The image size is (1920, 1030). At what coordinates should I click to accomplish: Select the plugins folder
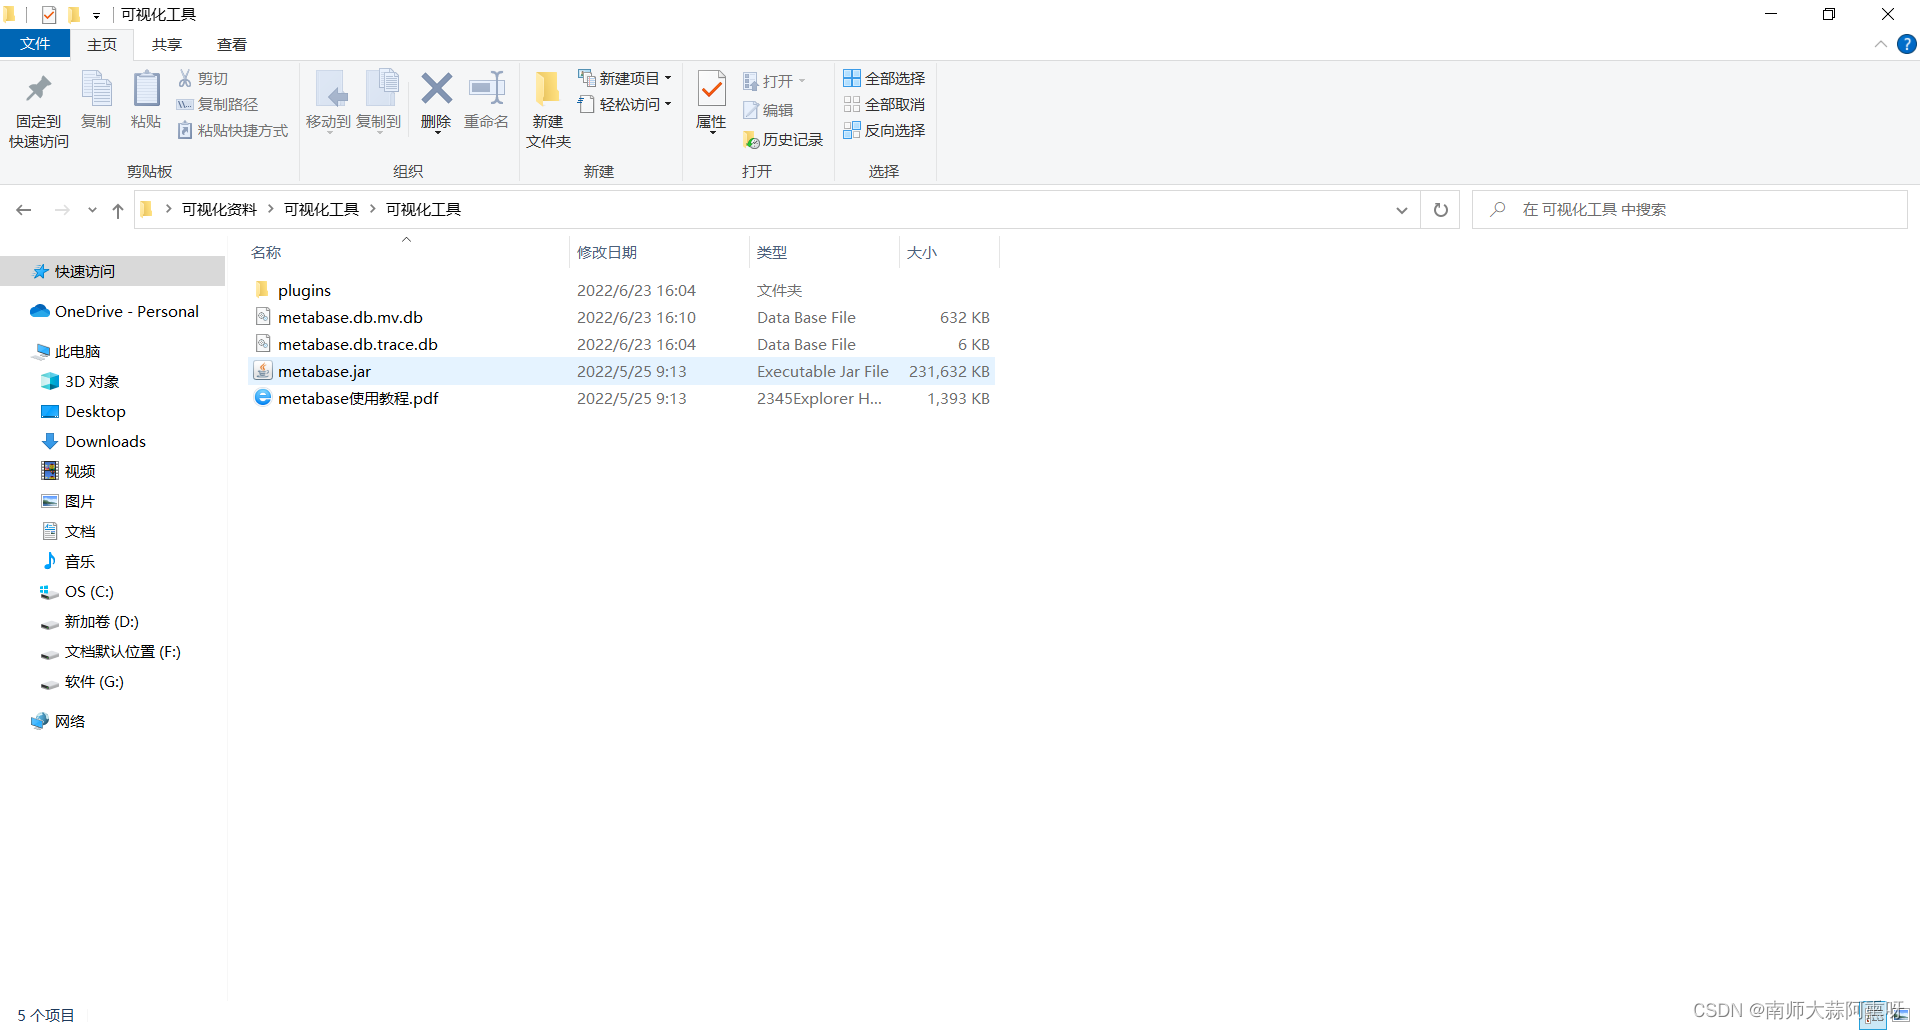(x=621, y=290)
